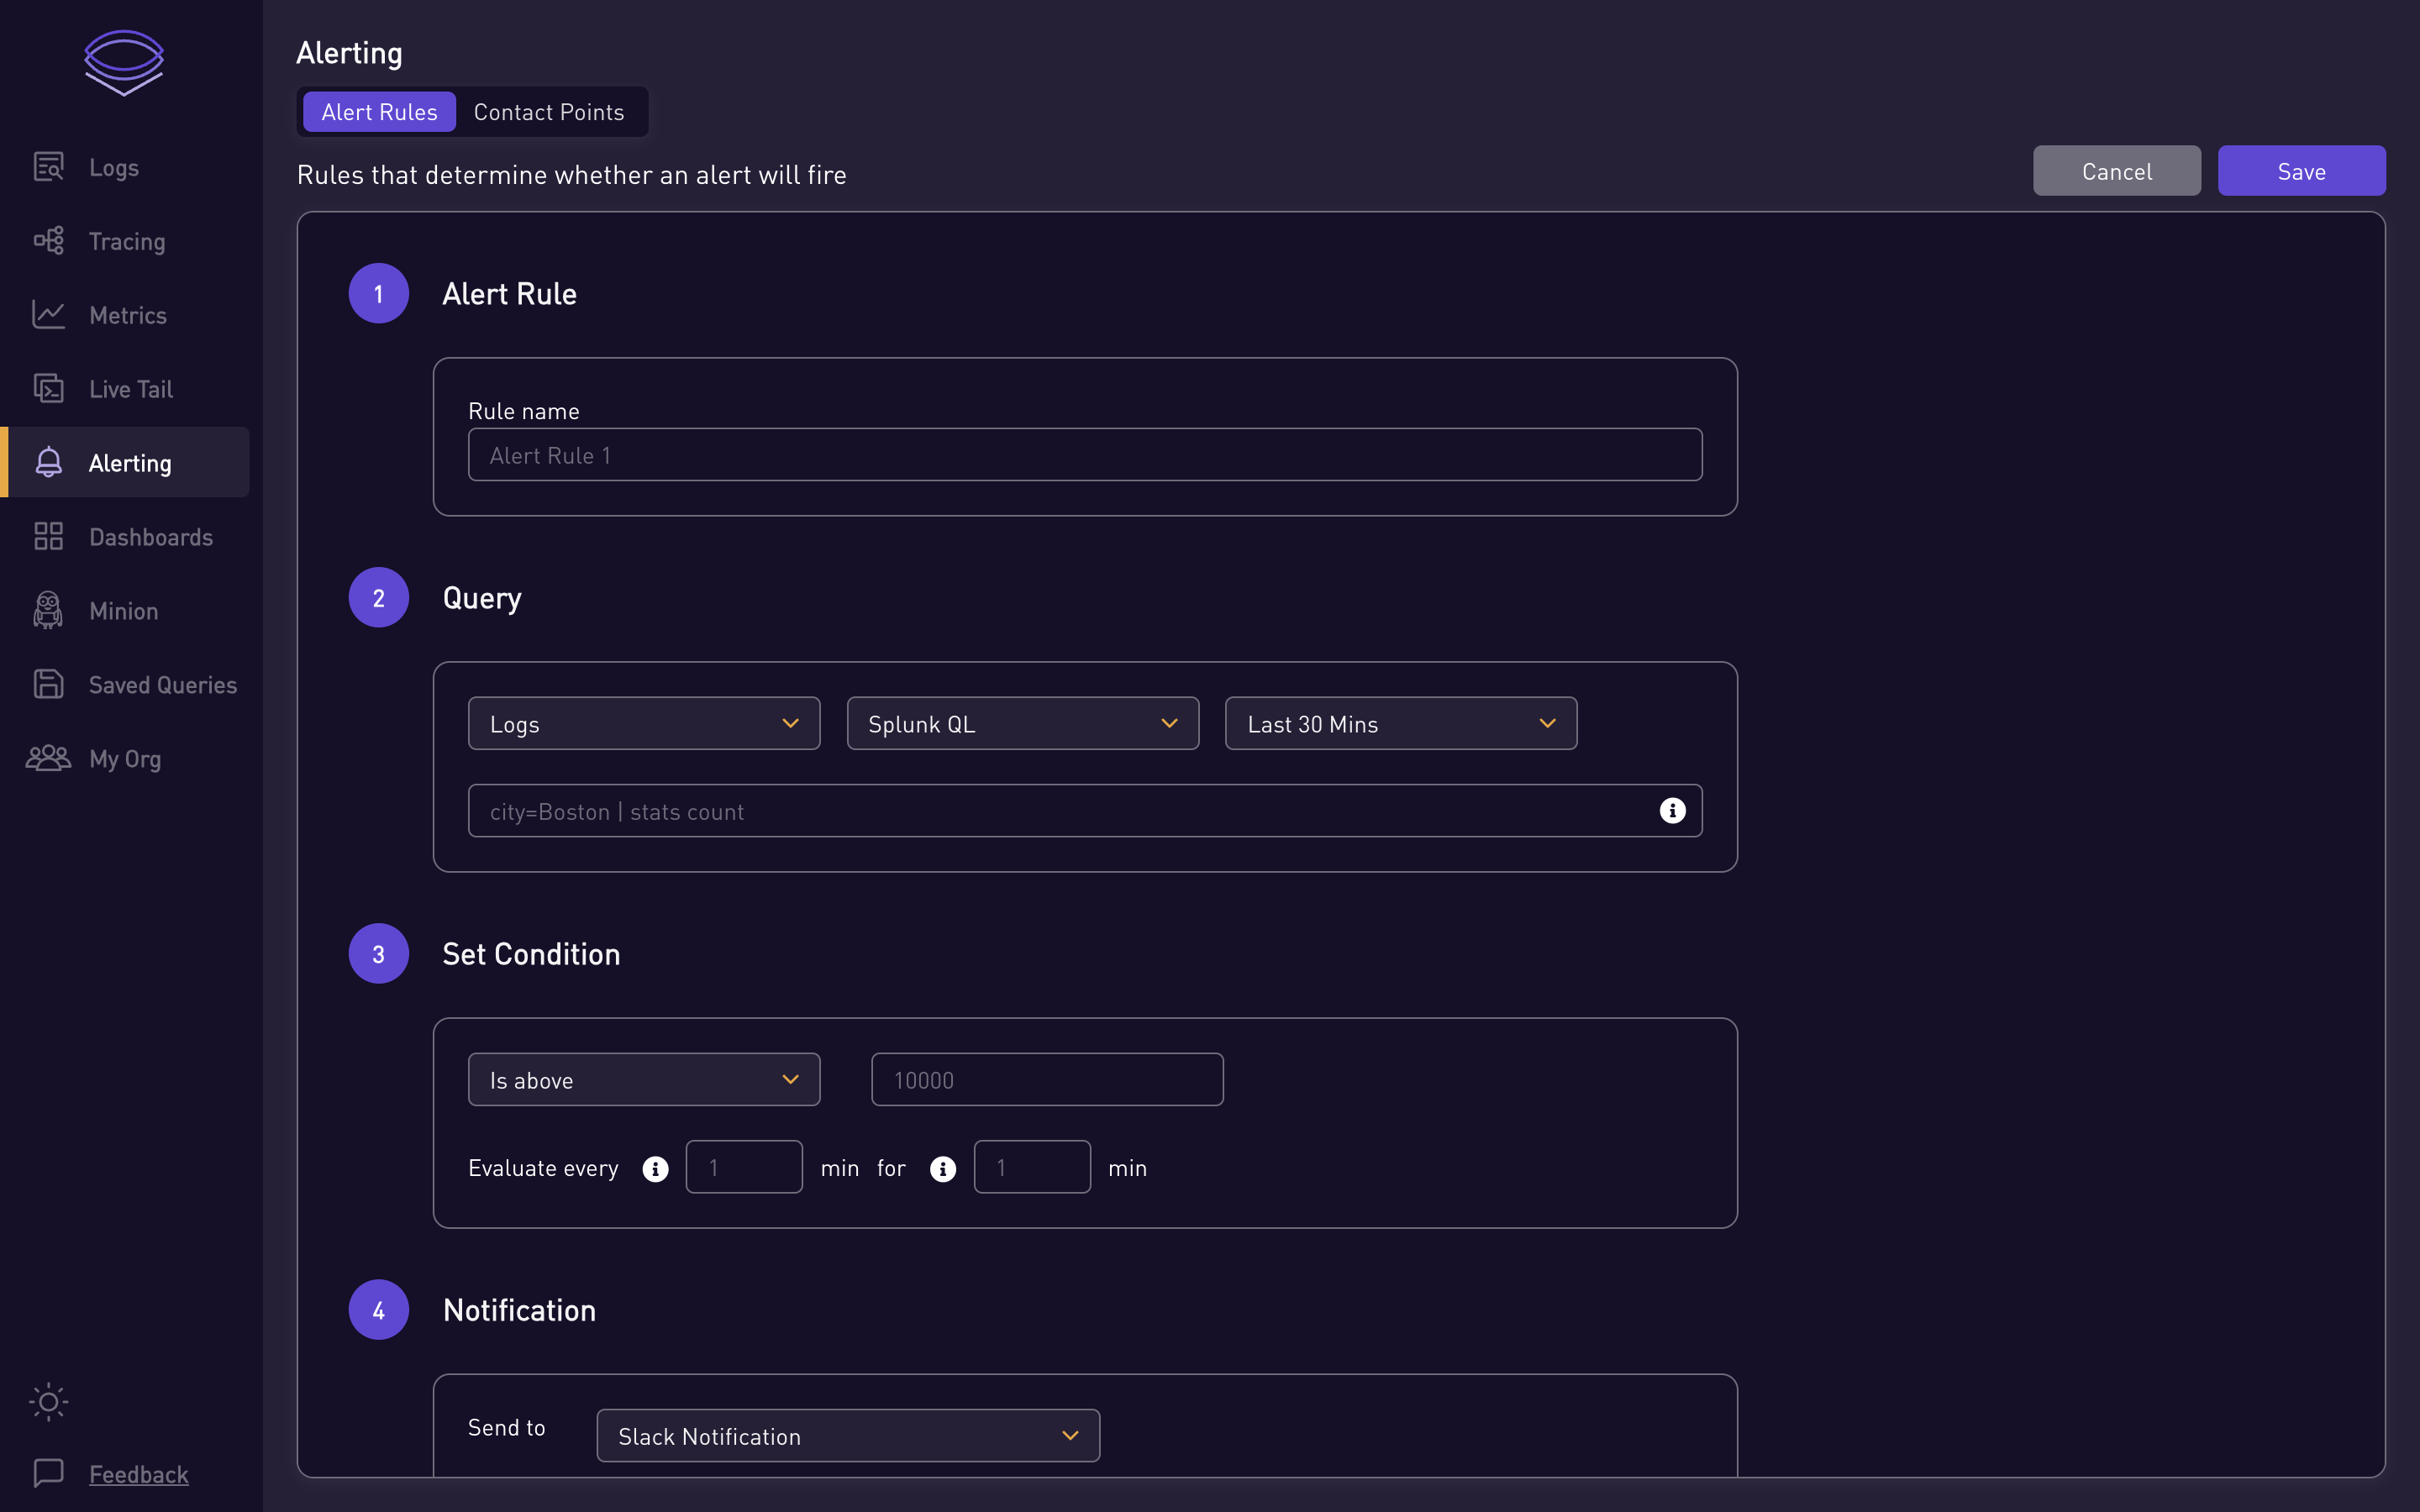Screen dimensions: 2420x1512
Task: Expand the Logs data source dropdown
Action: coord(643,723)
